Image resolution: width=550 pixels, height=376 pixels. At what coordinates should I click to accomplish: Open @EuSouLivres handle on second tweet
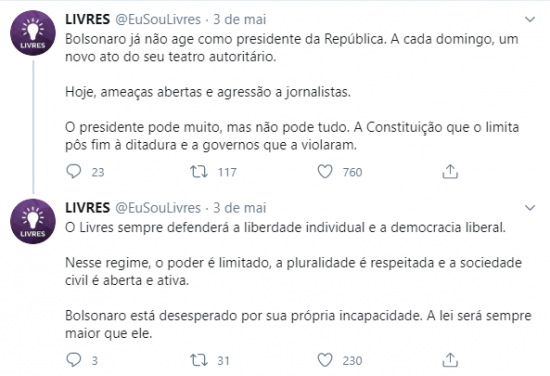(158, 208)
